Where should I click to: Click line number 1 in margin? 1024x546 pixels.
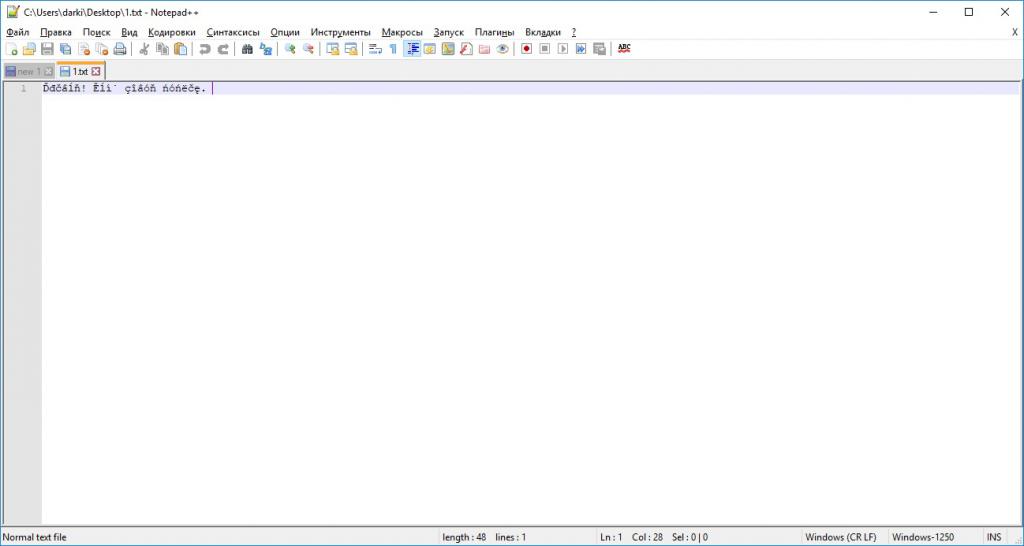coord(24,89)
